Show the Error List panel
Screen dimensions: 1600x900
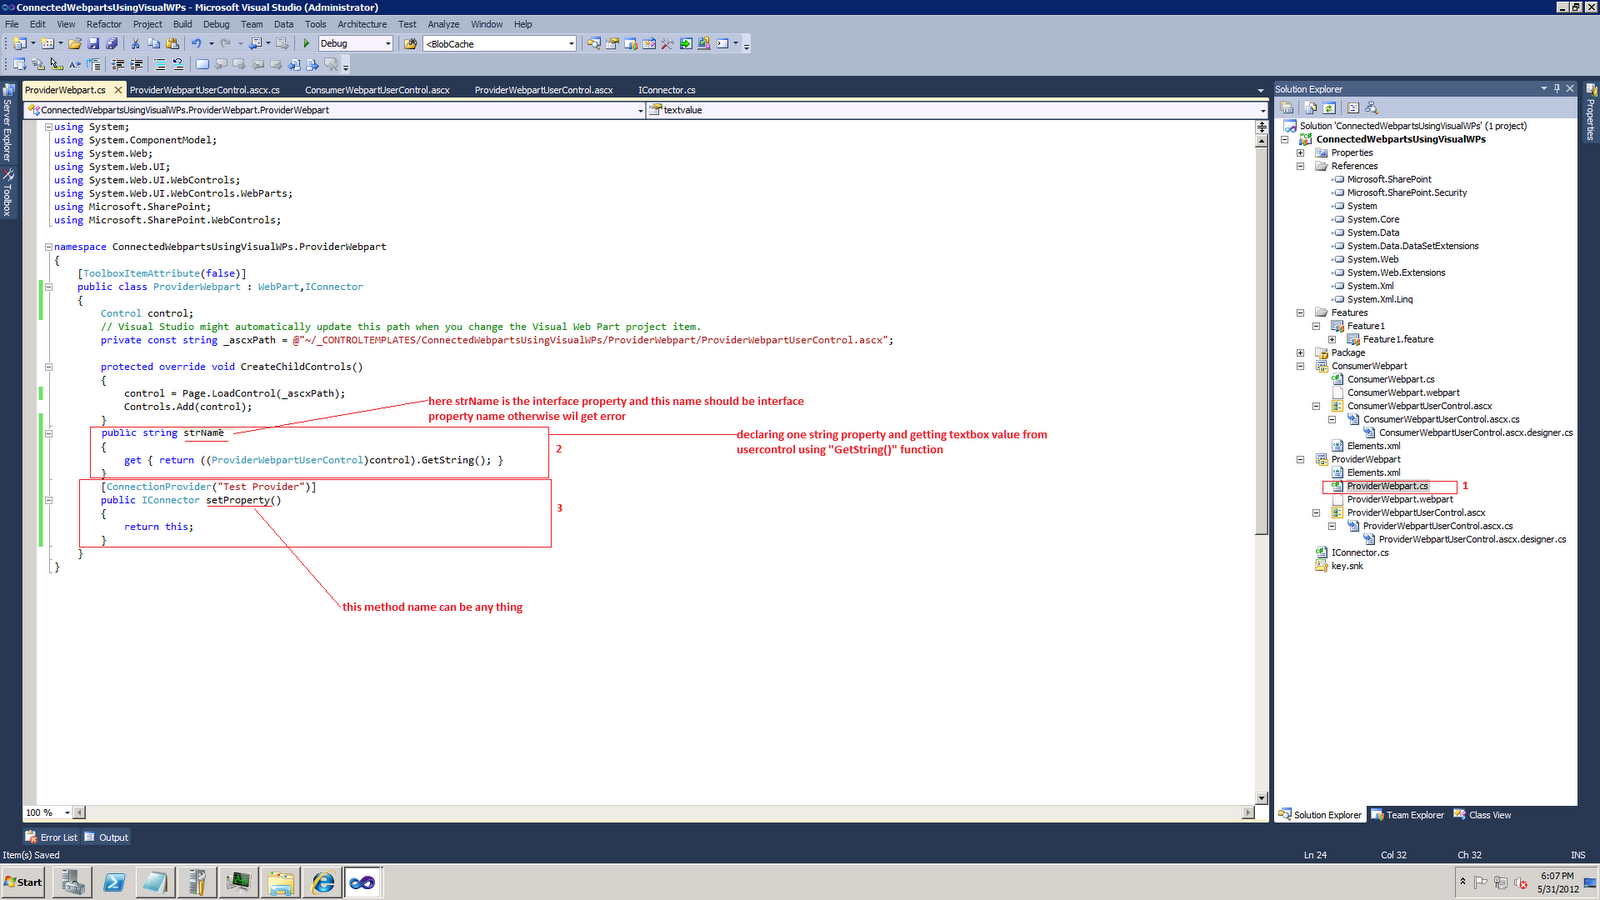click(x=51, y=838)
